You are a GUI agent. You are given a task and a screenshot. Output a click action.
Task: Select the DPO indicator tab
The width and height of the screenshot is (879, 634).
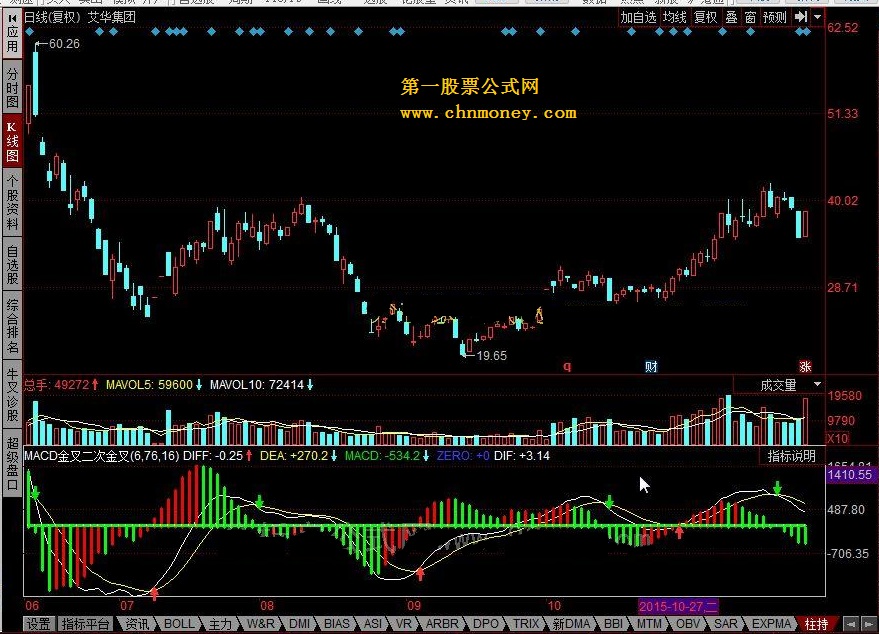[x=485, y=624]
